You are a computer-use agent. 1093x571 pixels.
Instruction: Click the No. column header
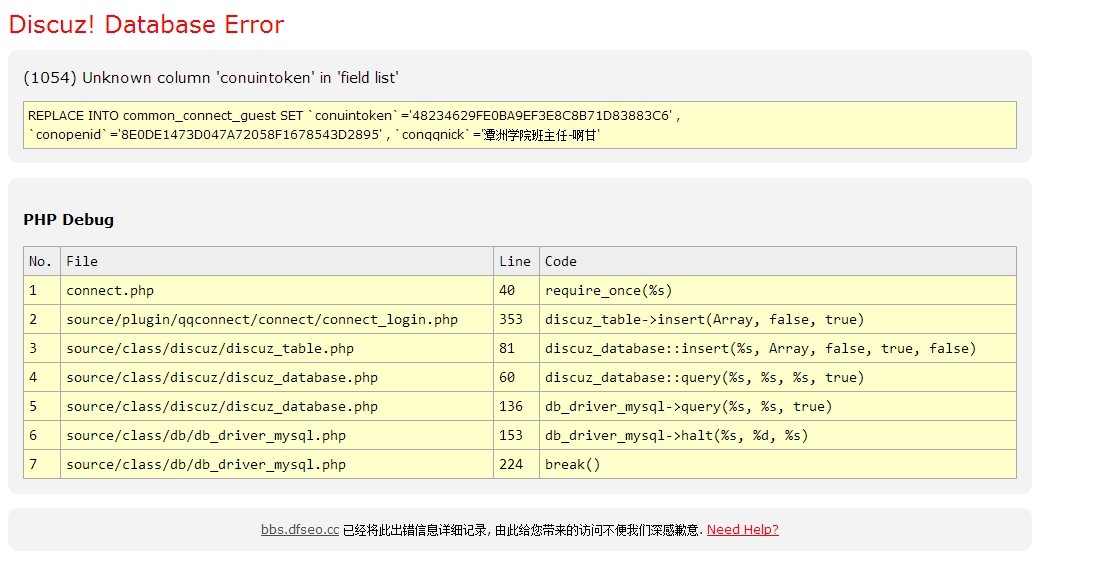point(41,262)
